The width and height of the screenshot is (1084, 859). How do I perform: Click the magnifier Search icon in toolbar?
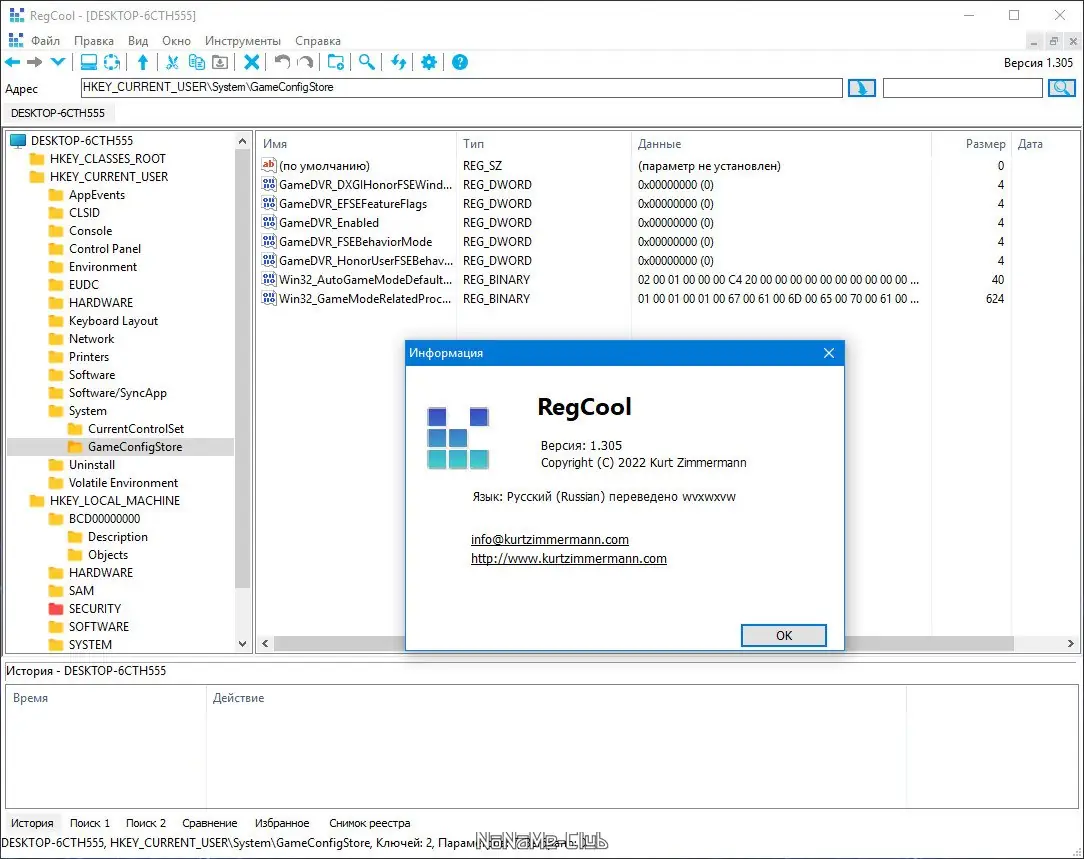[366, 62]
